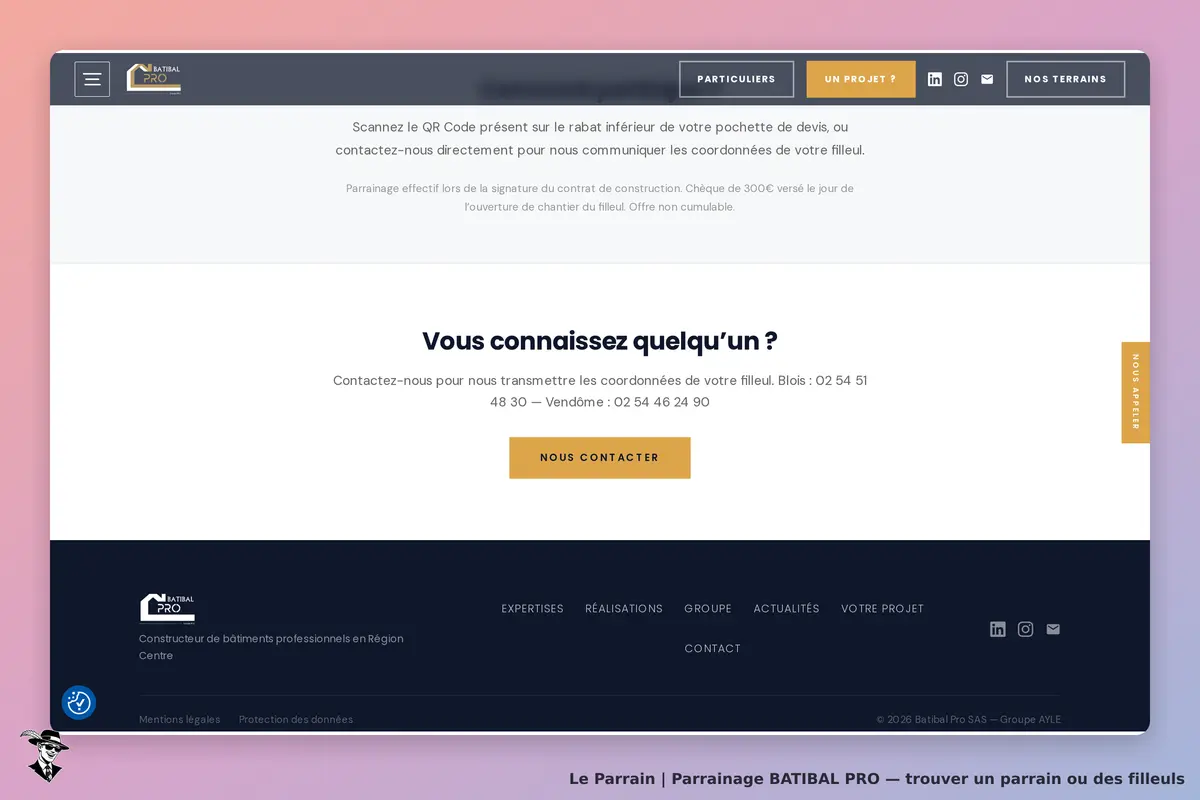Open GROUPE in the footer menu
This screenshot has width=1200, height=800.
click(708, 608)
